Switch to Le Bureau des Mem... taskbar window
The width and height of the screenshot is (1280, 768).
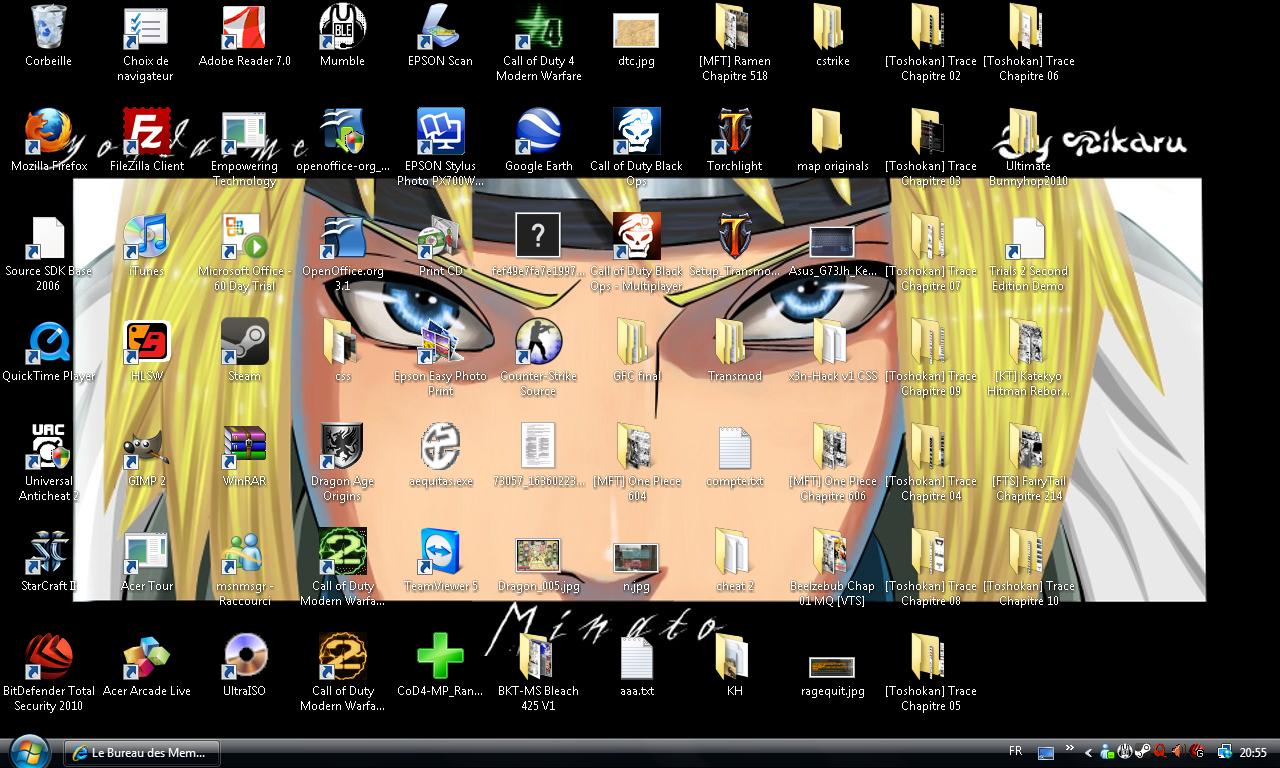[x=142, y=753]
